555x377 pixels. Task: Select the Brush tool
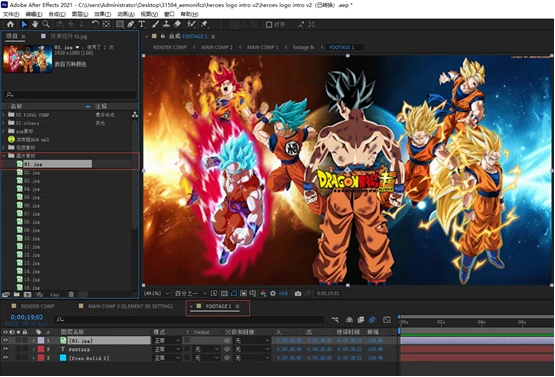(155, 24)
